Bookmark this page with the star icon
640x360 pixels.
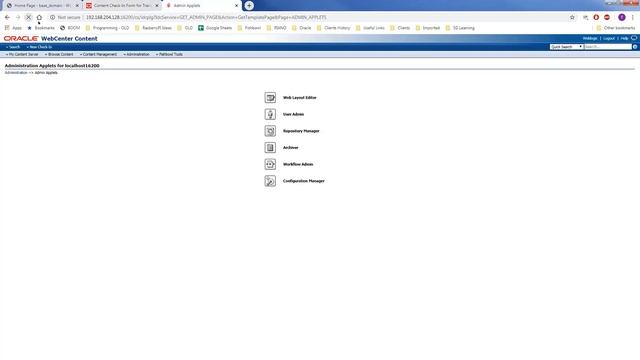tap(572, 17)
